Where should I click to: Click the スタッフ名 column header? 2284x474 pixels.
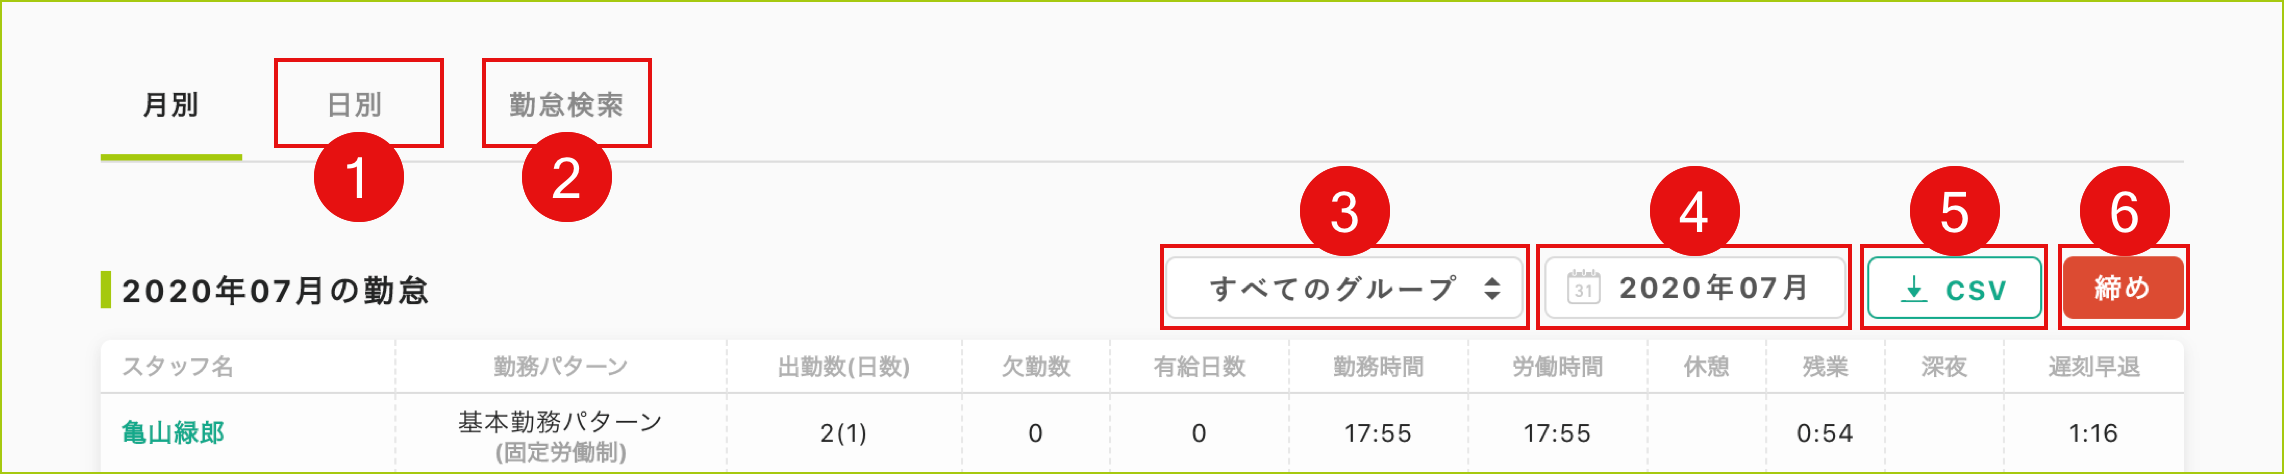pyautogui.click(x=178, y=367)
